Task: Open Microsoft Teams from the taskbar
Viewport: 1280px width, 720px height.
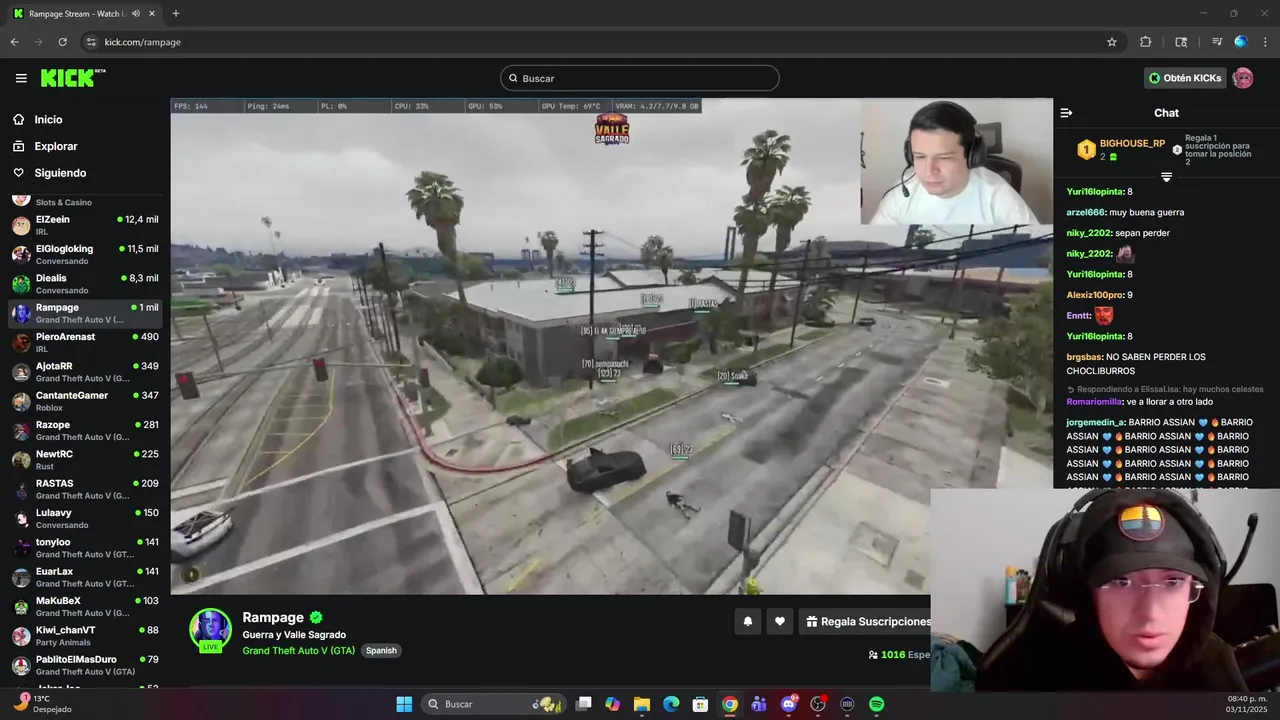Action: [x=759, y=704]
